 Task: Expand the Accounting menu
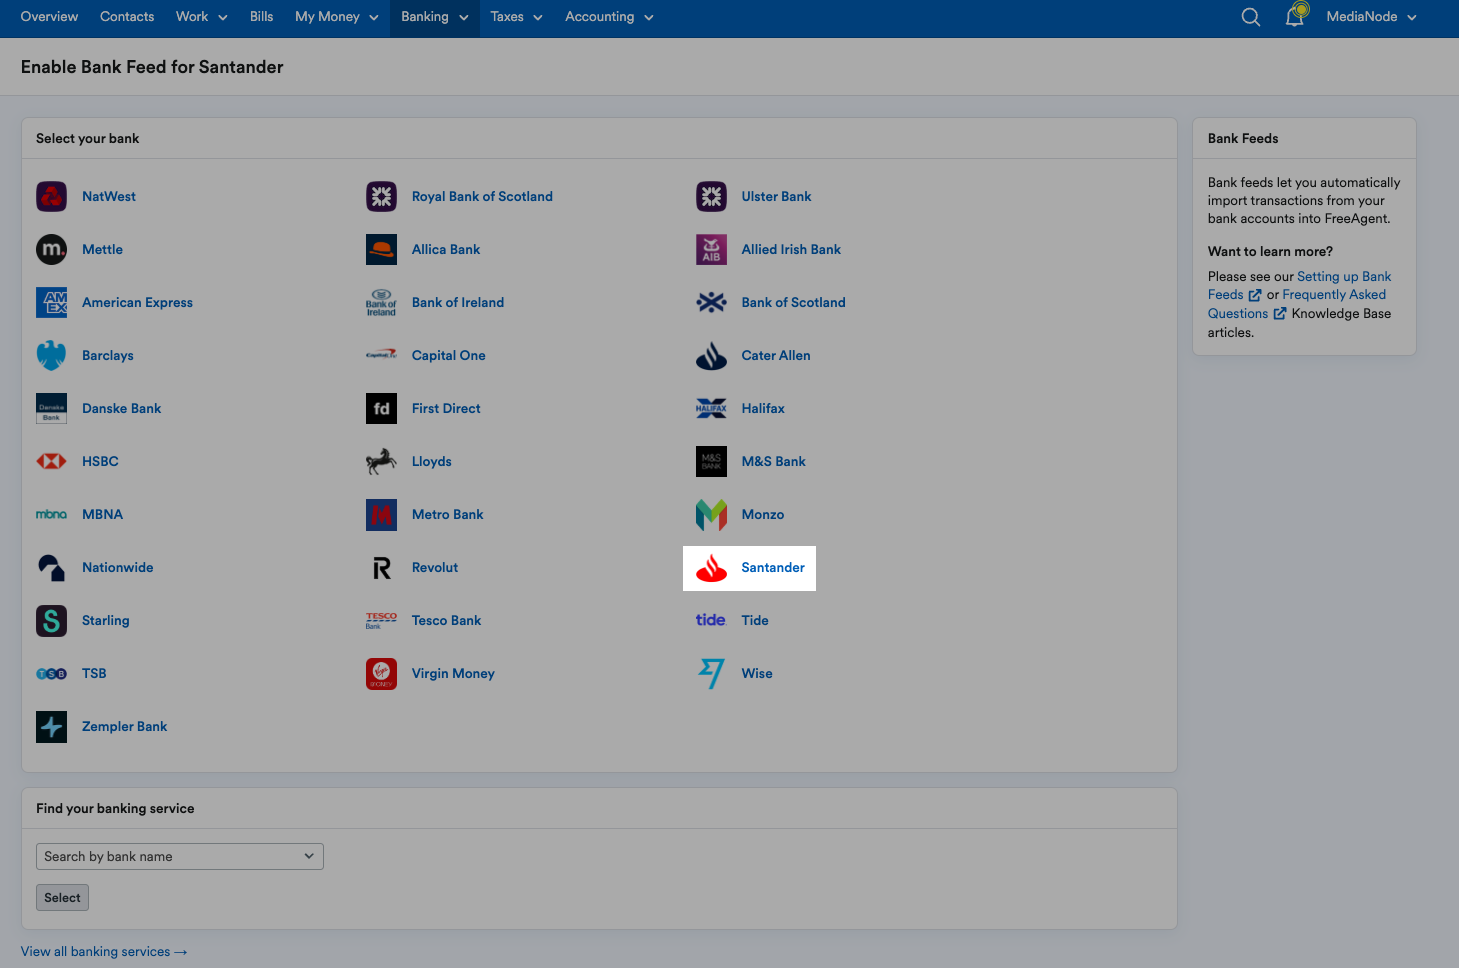(x=610, y=17)
